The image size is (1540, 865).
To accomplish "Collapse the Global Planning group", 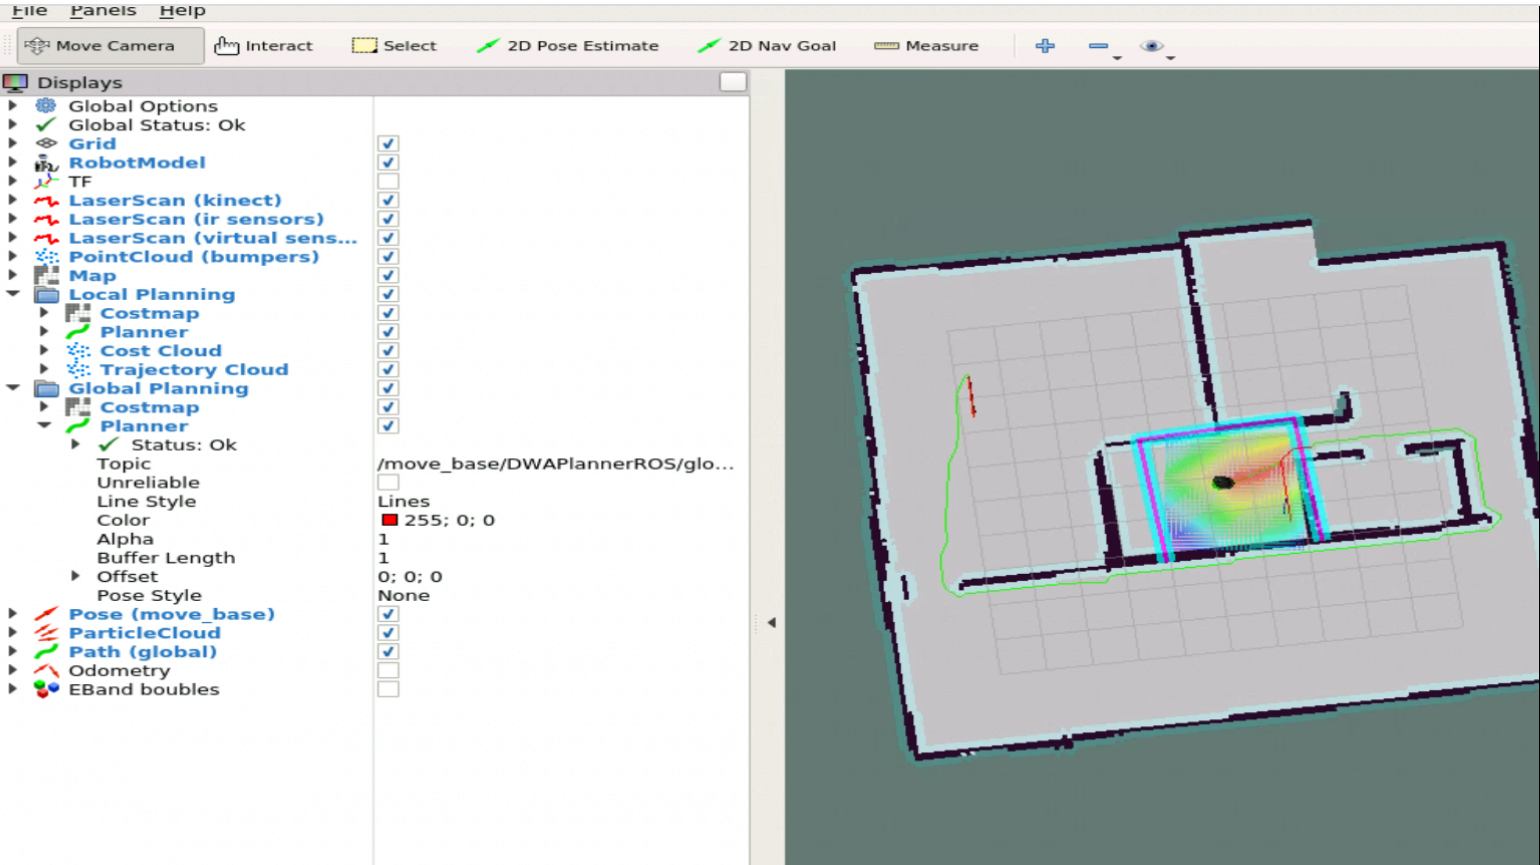I will coord(13,388).
